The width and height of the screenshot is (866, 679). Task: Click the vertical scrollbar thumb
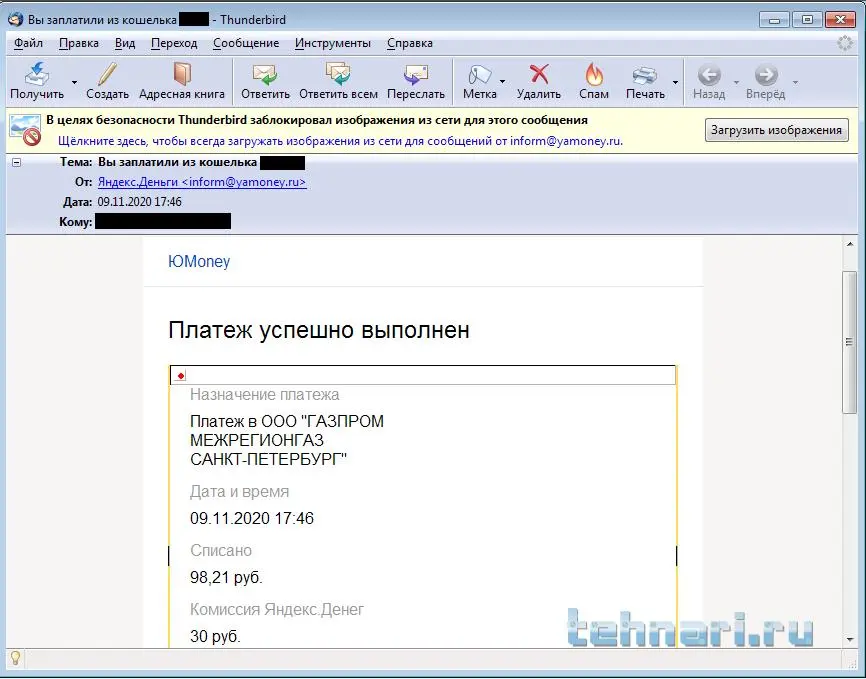click(x=849, y=342)
